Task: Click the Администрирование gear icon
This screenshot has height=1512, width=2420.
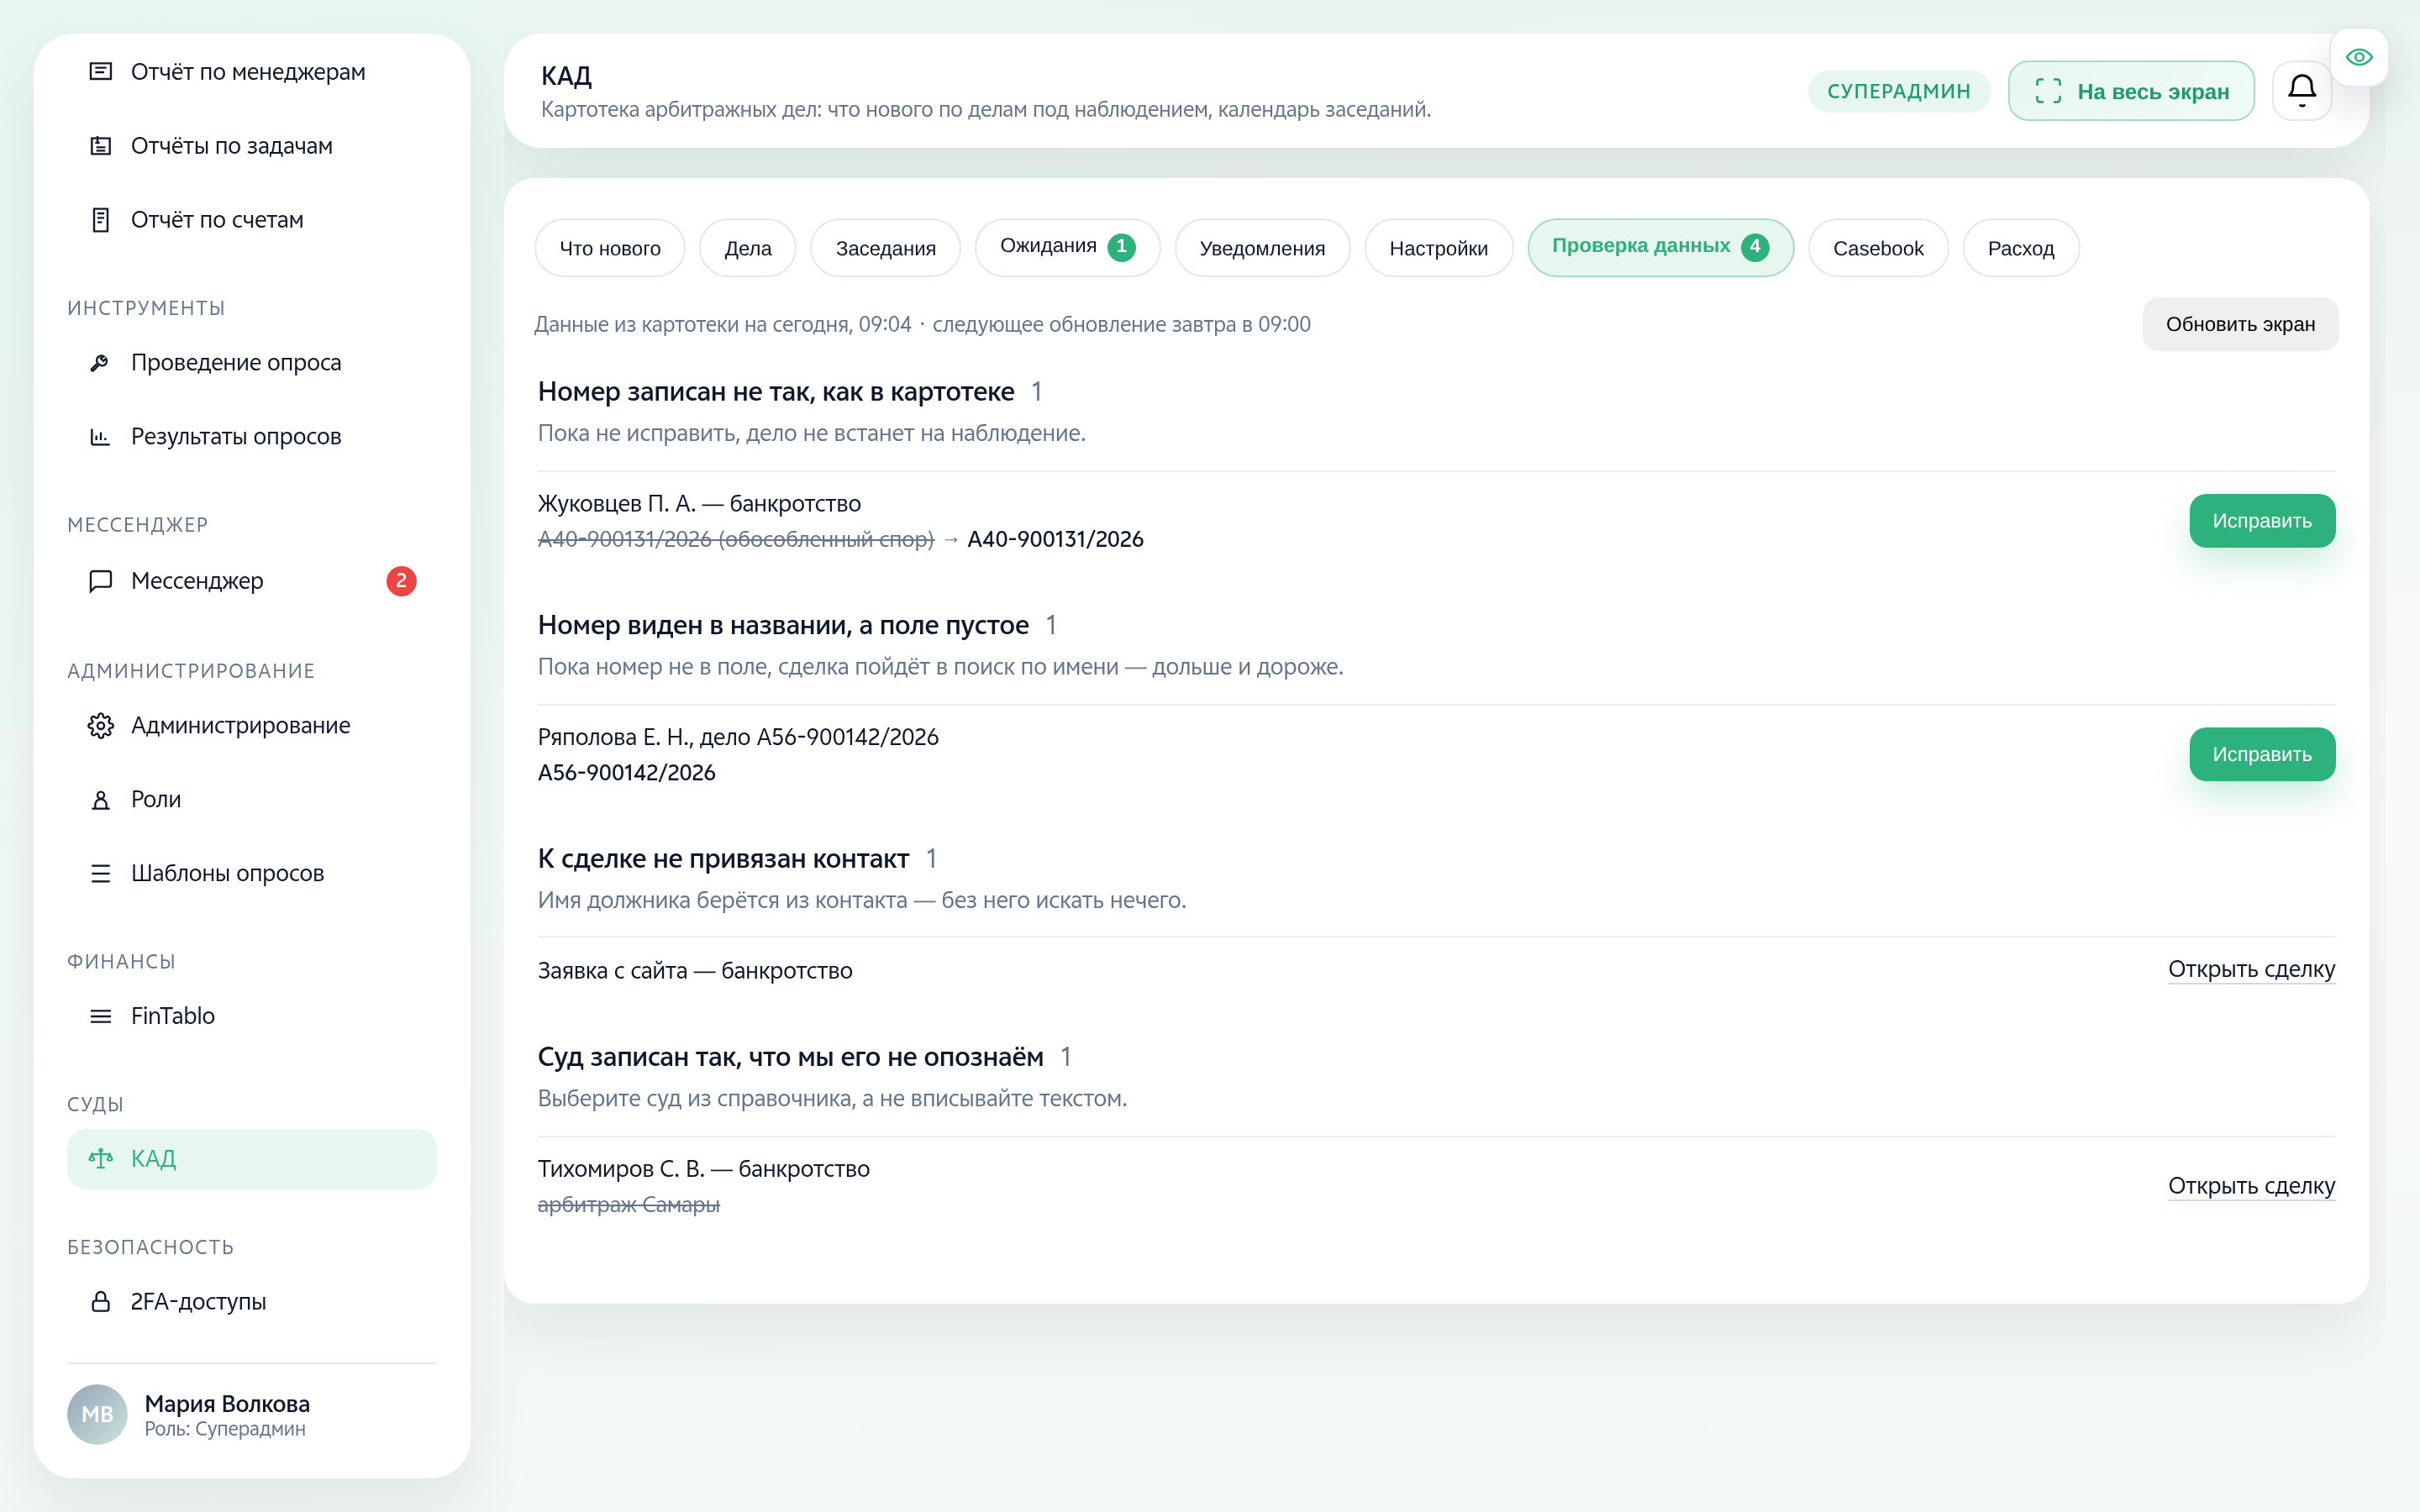Action: tap(101, 726)
